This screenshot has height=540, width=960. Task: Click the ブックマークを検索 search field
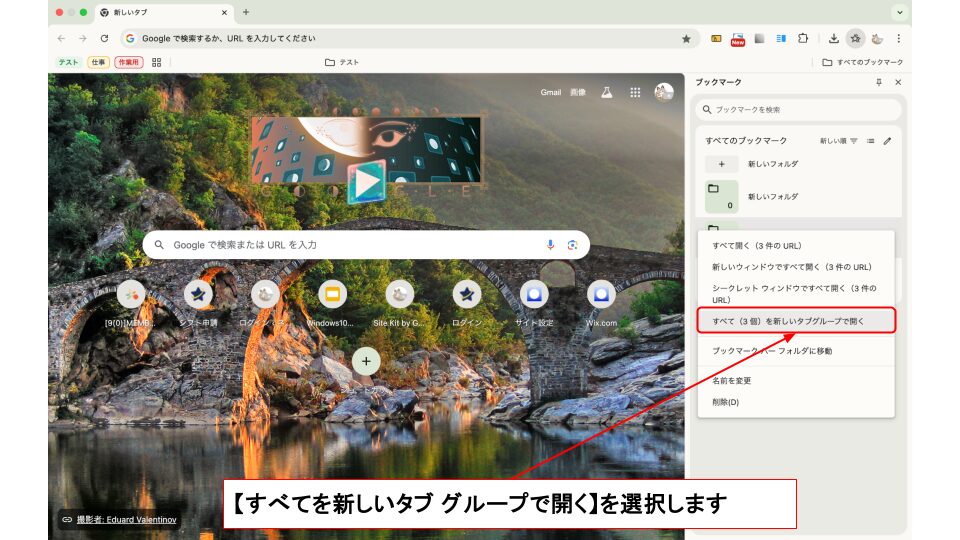coord(800,109)
